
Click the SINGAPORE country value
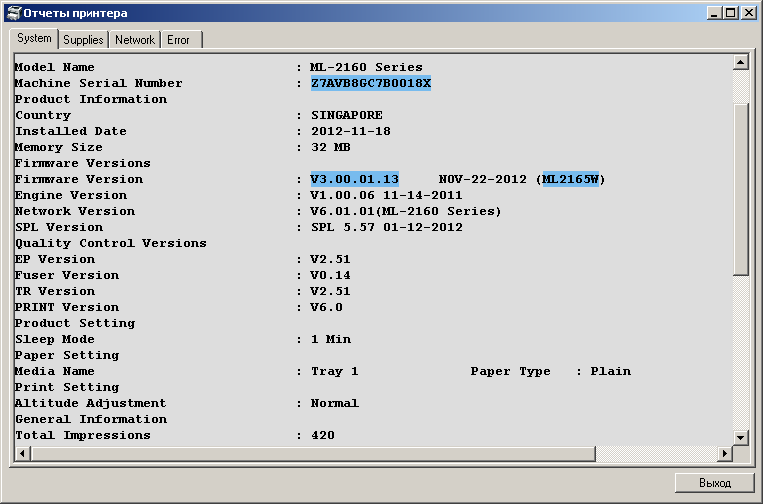346,115
